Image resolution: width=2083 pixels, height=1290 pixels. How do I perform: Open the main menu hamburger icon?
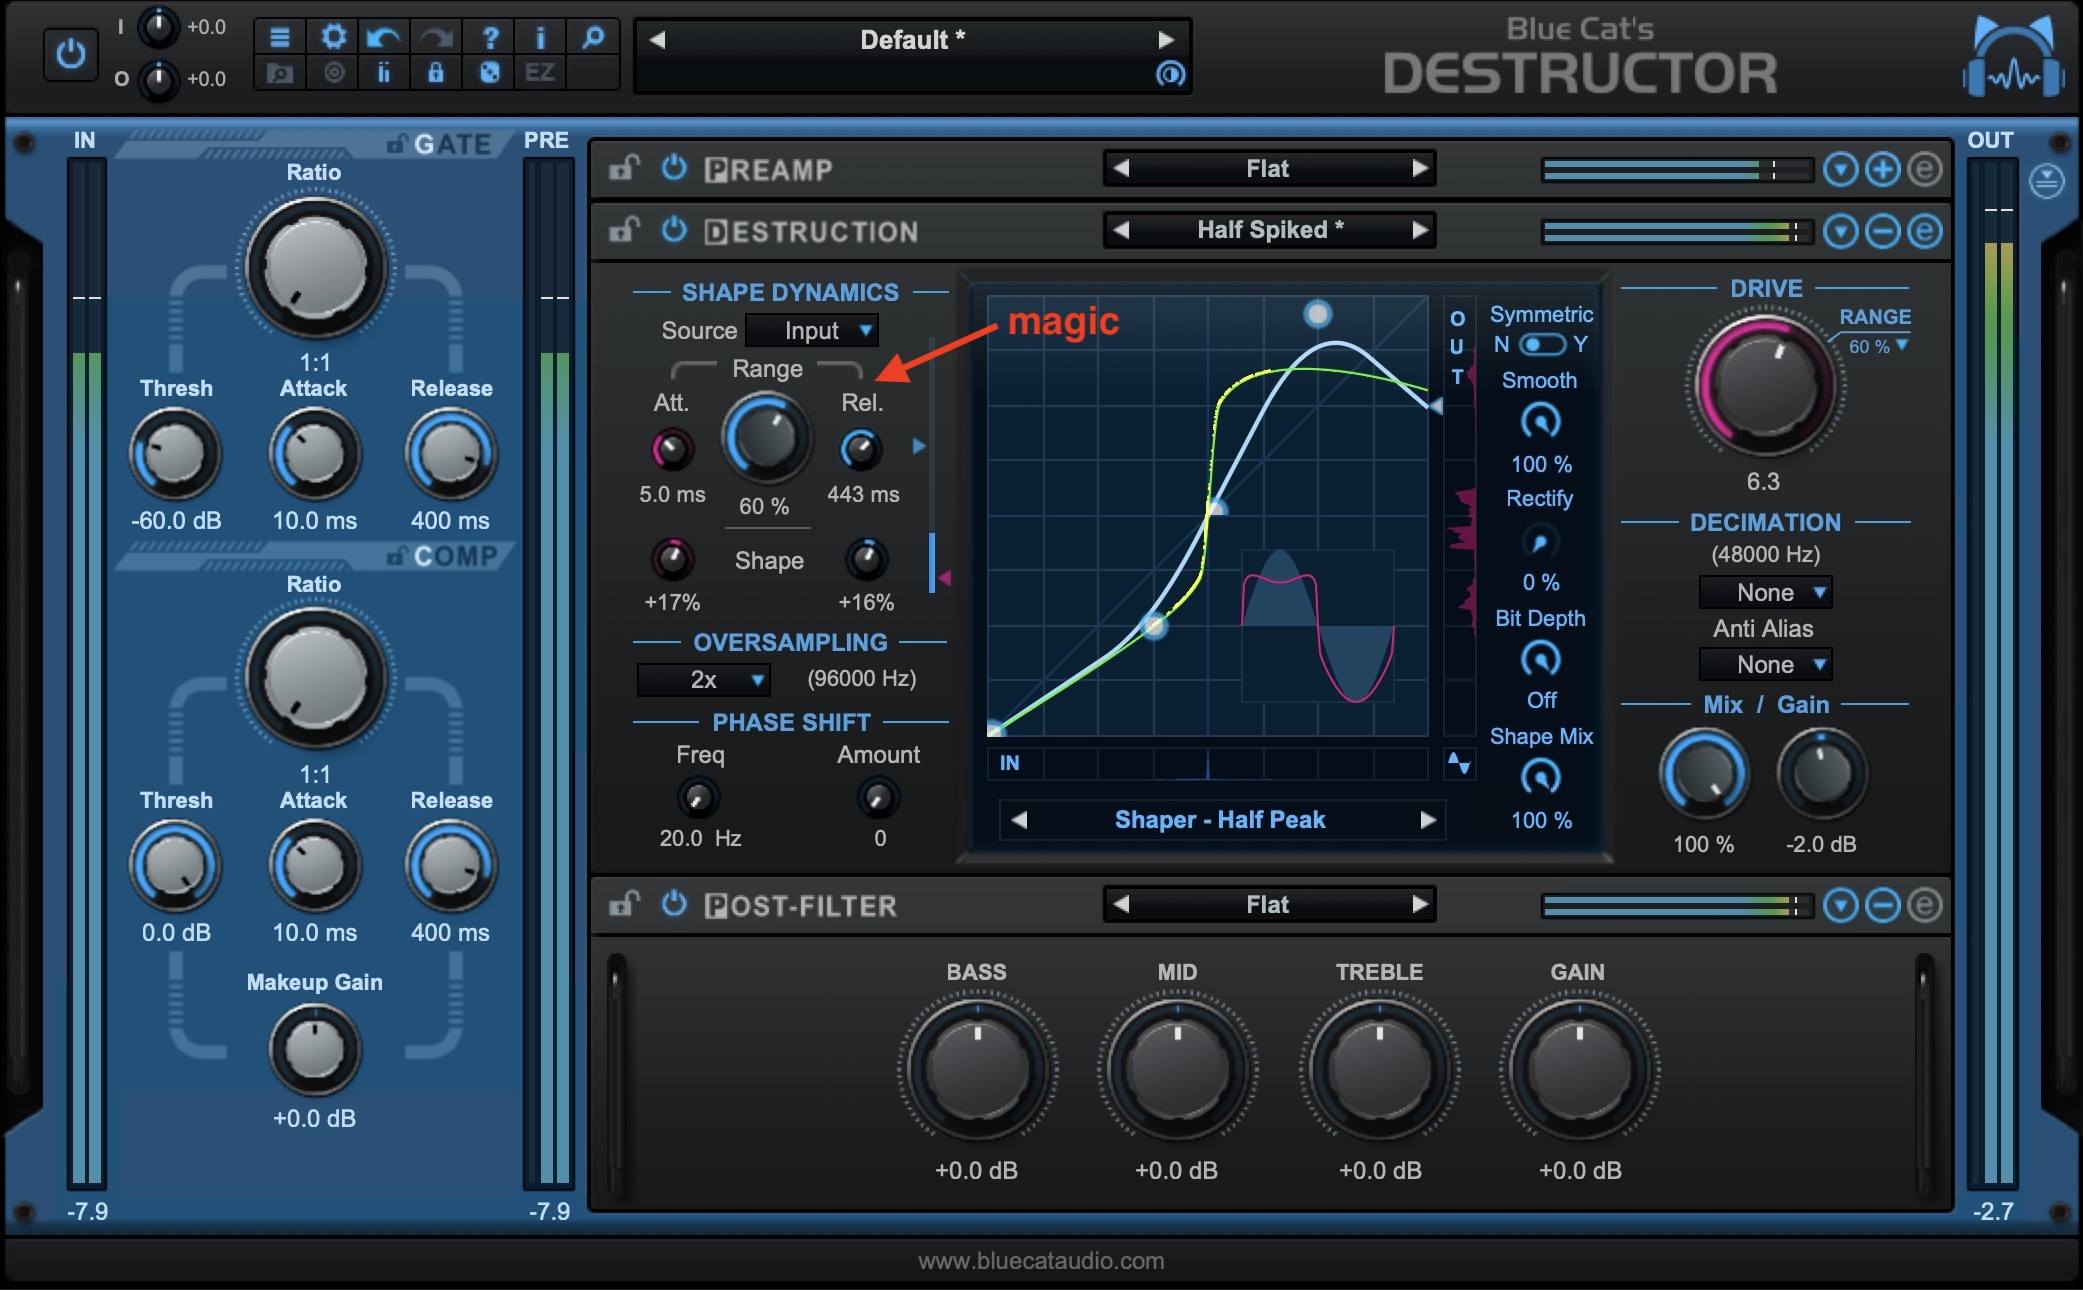[x=280, y=38]
